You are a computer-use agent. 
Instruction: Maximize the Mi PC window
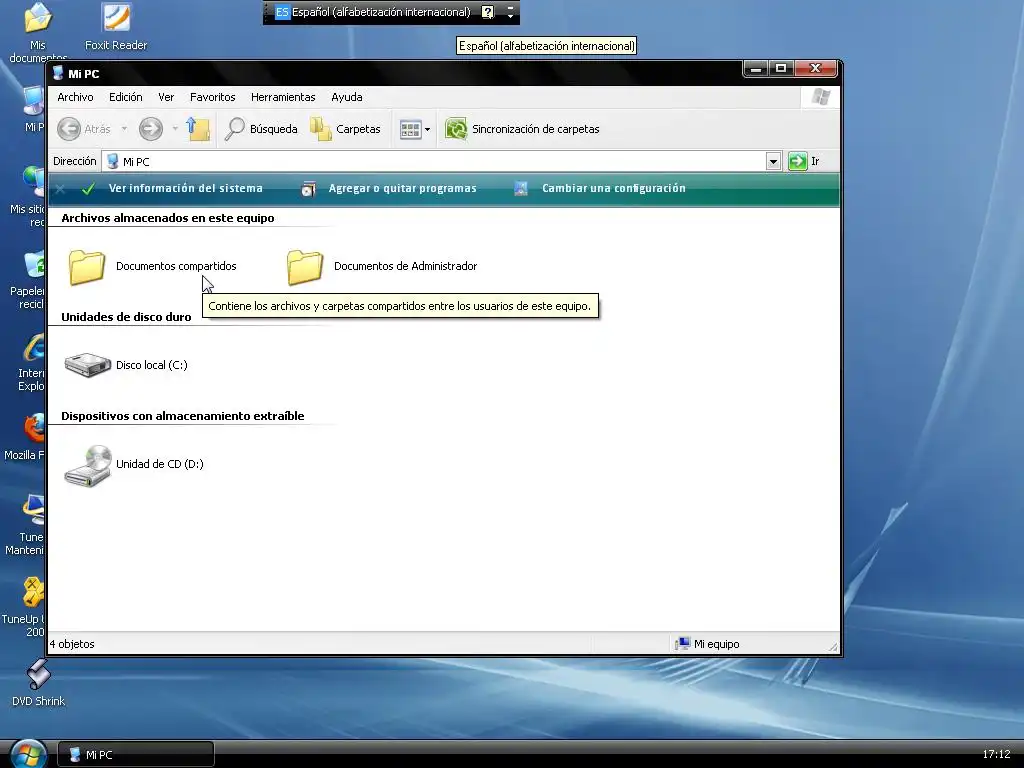[x=781, y=68]
